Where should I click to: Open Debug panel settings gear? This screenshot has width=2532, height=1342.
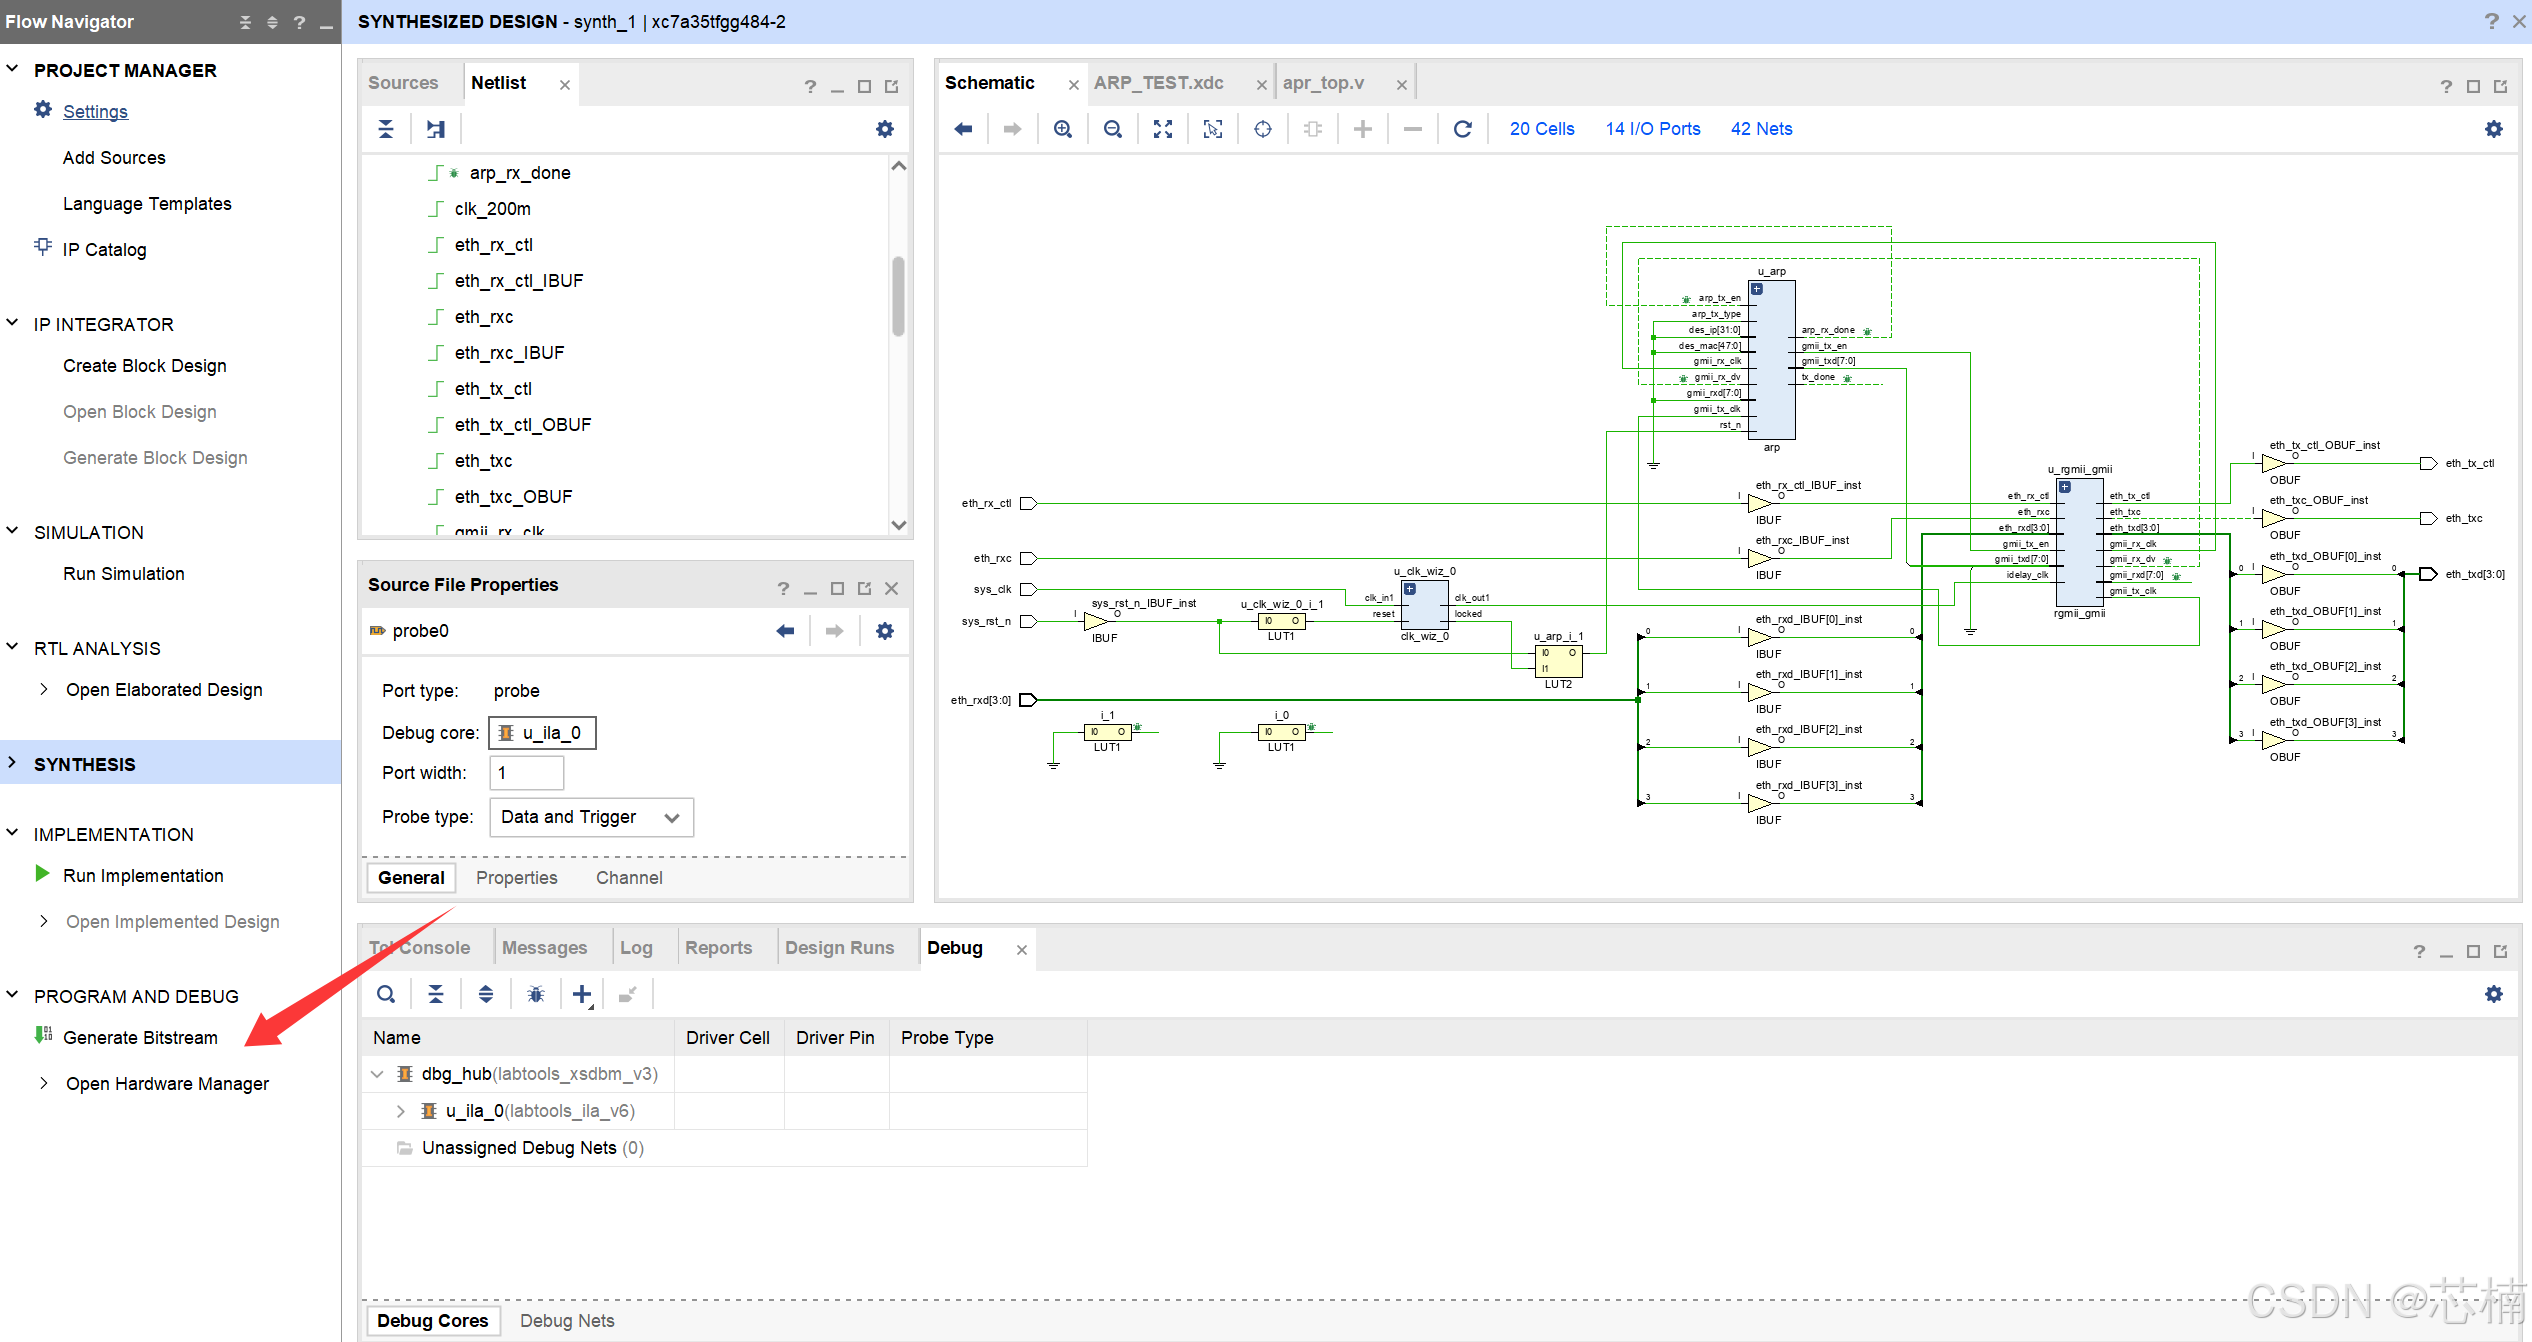[2494, 993]
